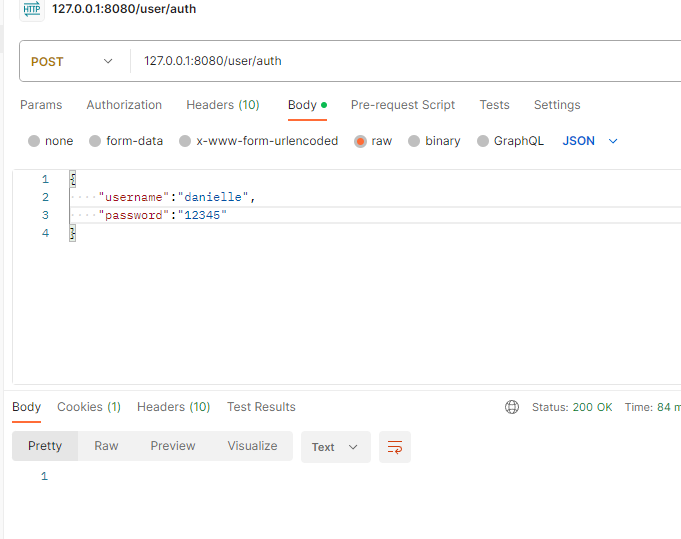Open the Text response format dropdown
681x539 pixels.
pos(336,447)
